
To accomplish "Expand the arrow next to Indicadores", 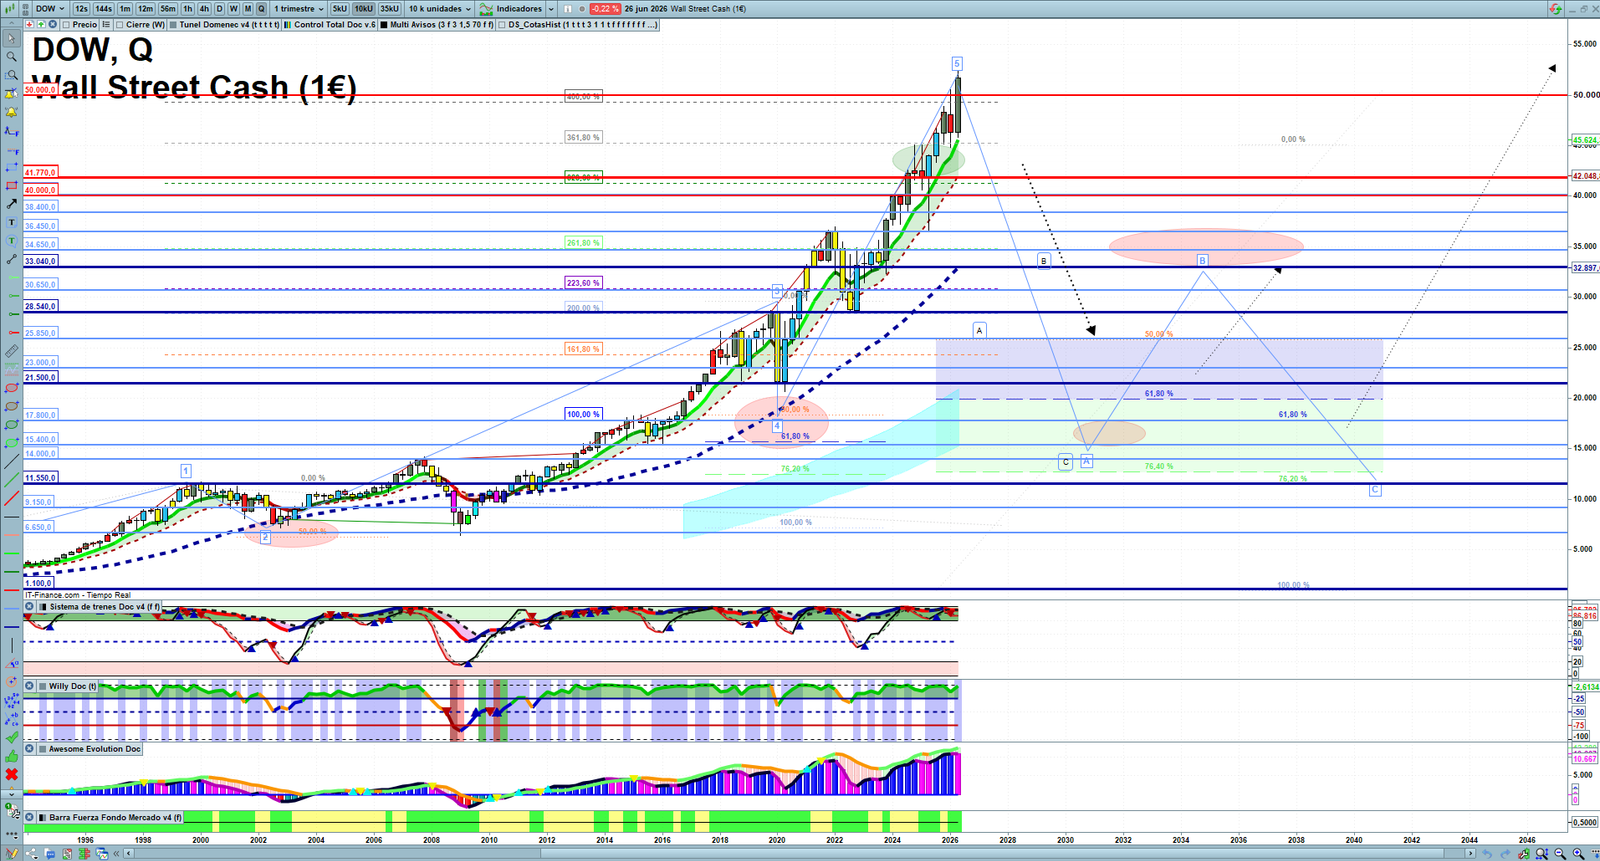I will pyautogui.click(x=551, y=8).
